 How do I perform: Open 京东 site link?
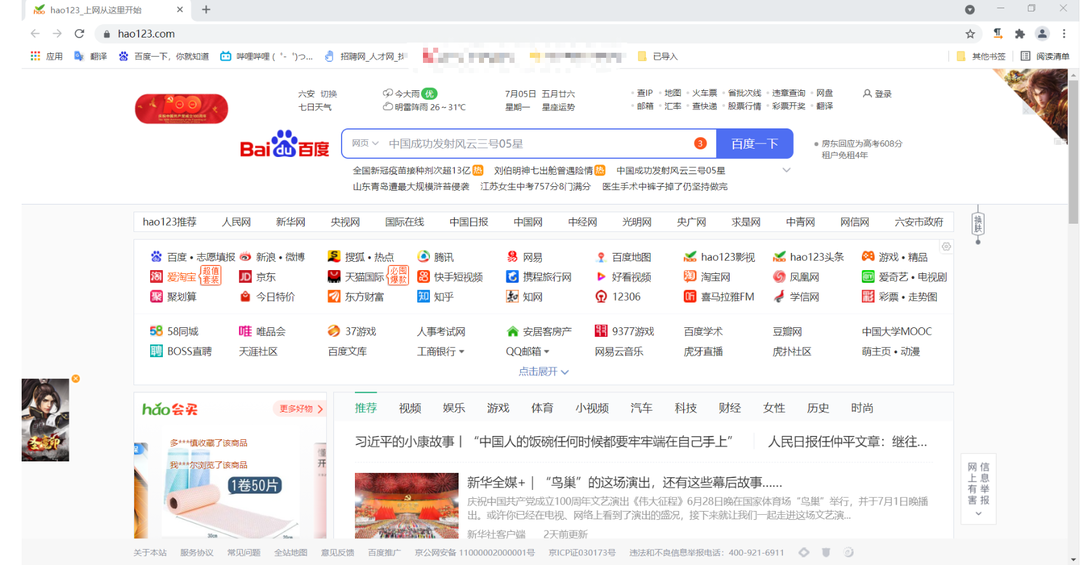(x=258, y=277)
